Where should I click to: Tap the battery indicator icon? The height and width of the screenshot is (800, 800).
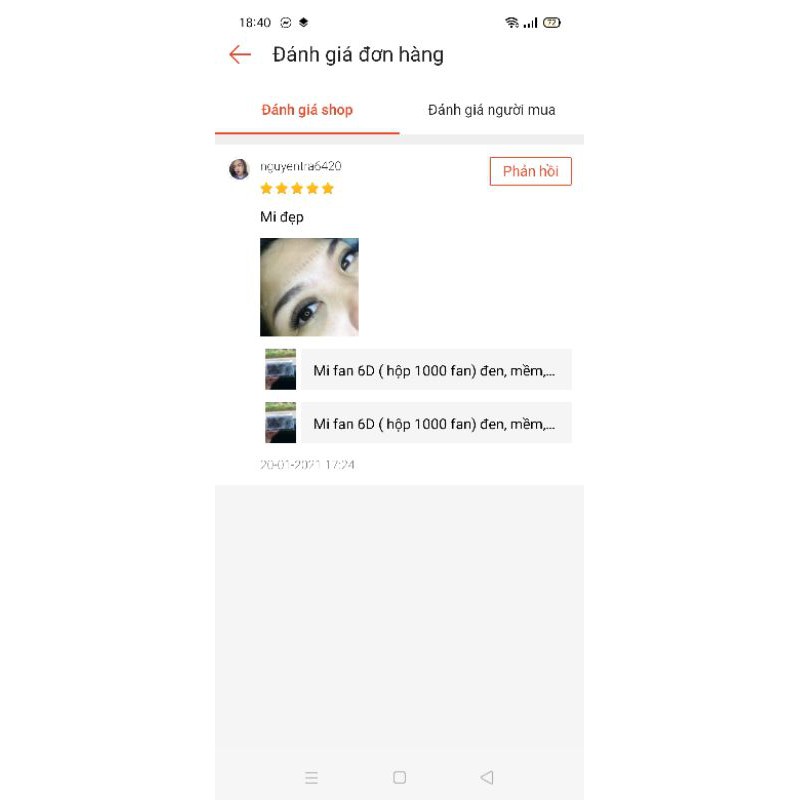tap(552, 22)
